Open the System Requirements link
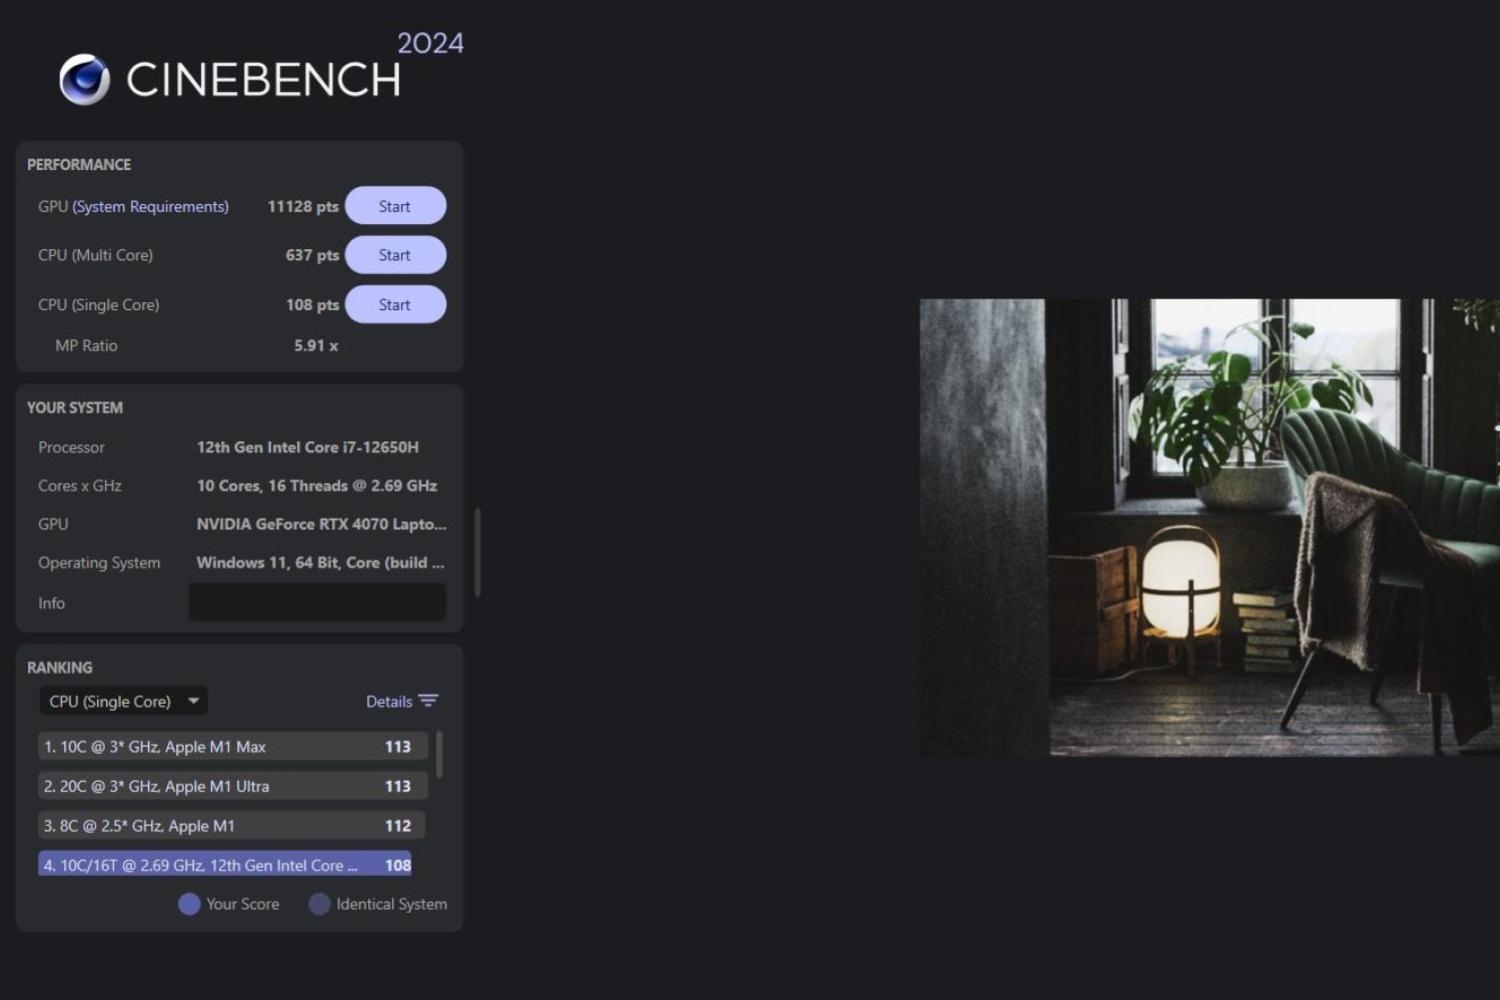 [x=150, y=207]
